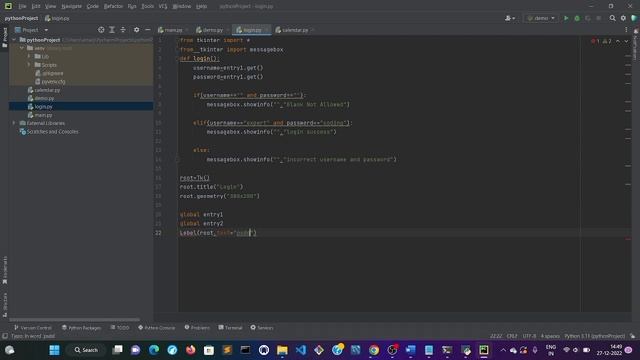Click the Project panel horizontal scrollbar
This screenshot has height=360, width=640.
[74, 320]
